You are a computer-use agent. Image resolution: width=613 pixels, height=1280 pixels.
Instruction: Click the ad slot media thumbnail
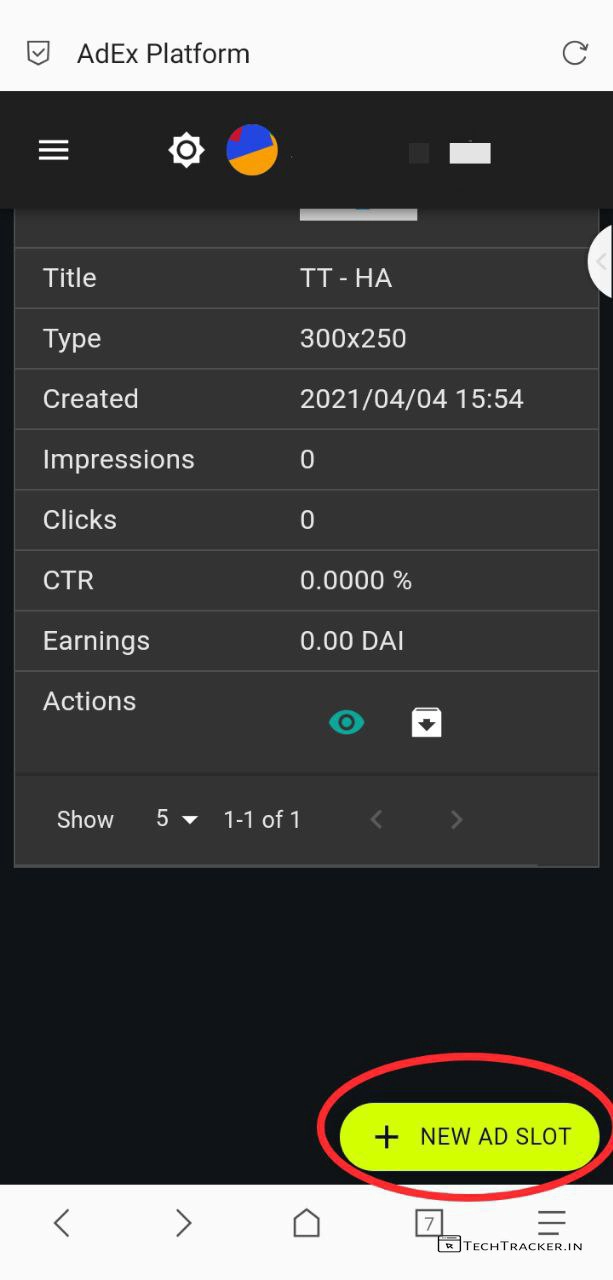tap(358, 213)
